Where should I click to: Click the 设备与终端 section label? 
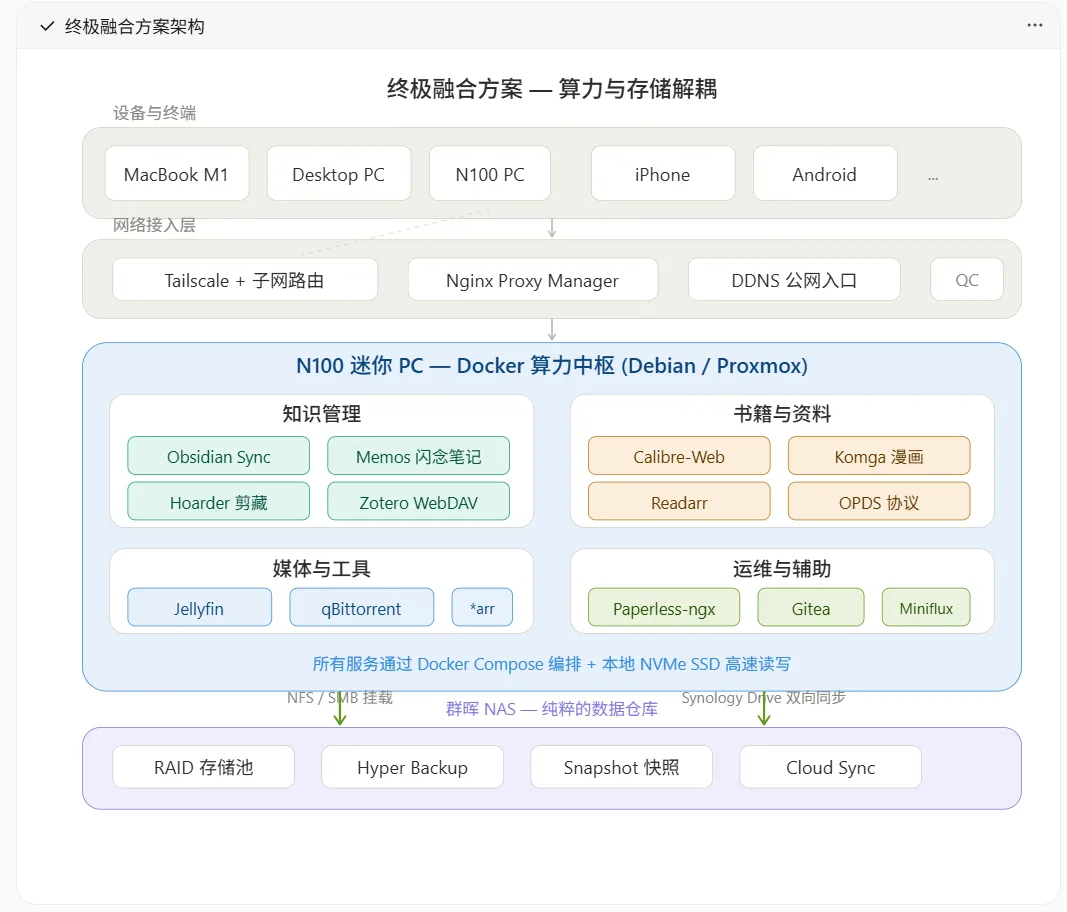(154, 113)
